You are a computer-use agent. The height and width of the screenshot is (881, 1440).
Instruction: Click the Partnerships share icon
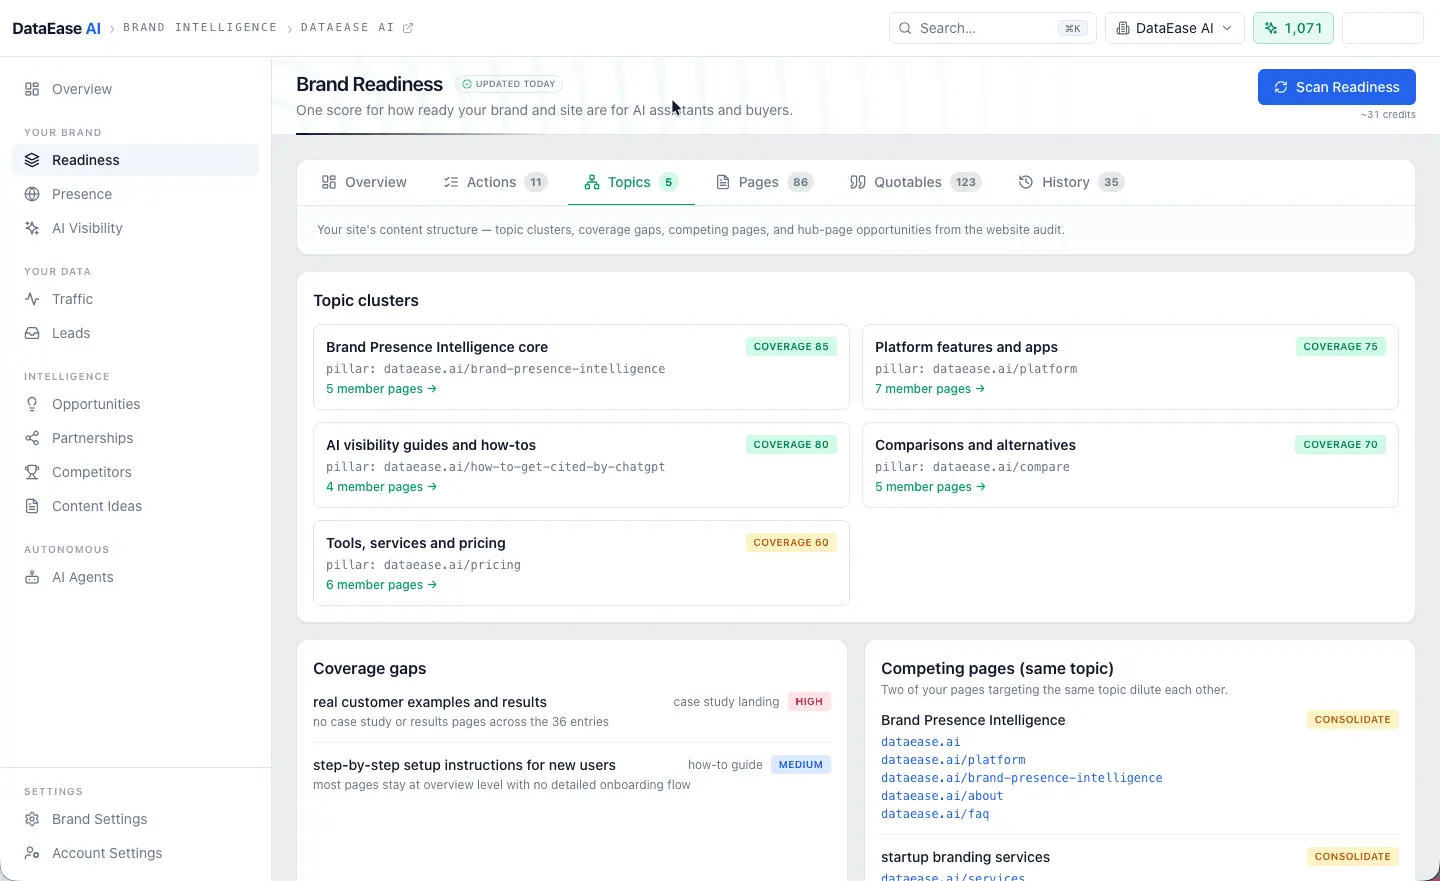coord(32,438)
